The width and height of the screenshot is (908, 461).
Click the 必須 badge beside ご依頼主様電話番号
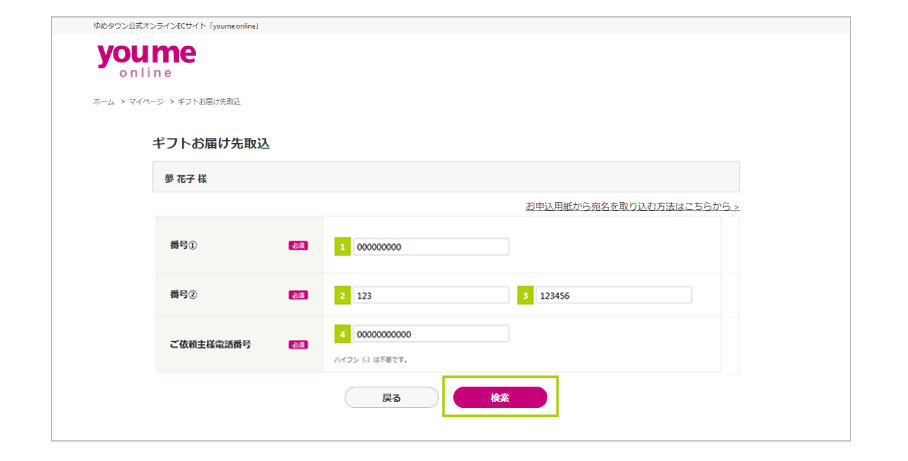point(298,345)
